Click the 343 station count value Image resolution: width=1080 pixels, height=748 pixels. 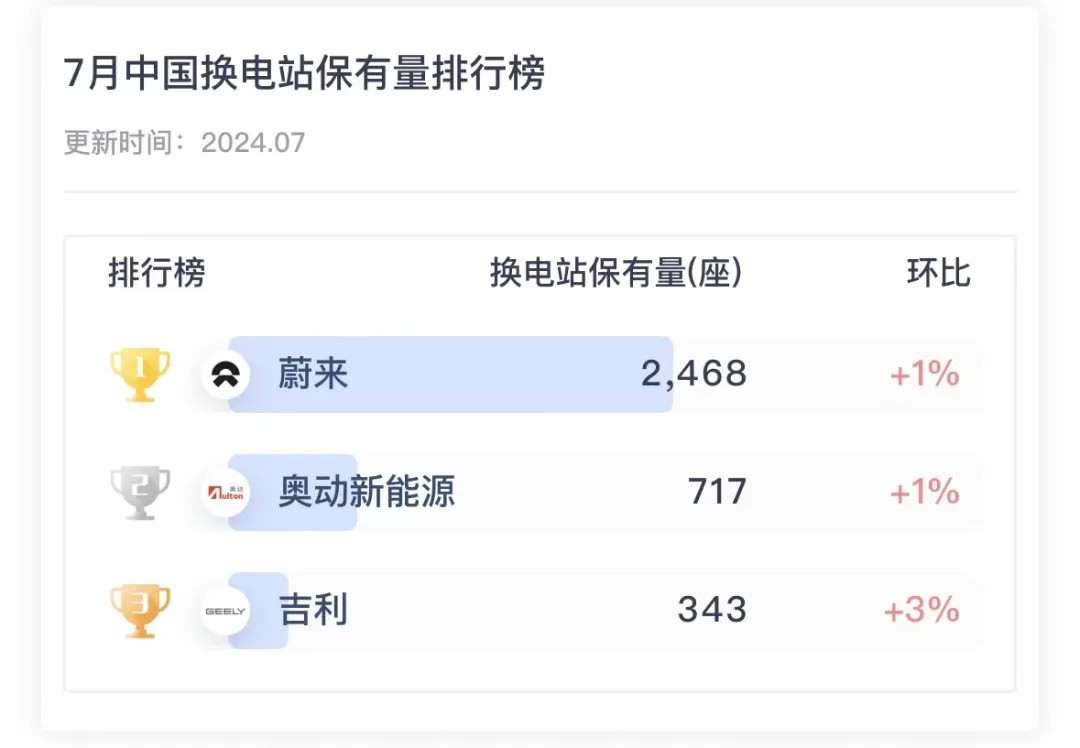click(712, 610)
